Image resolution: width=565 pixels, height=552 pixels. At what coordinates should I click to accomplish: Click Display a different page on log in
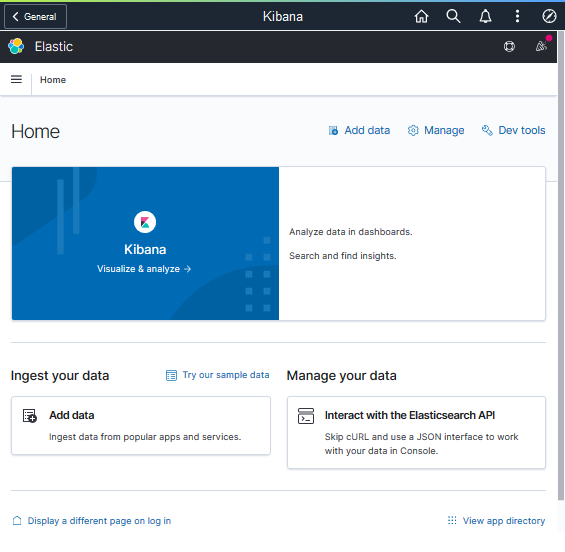pyautogui.click(x=99, y=521)
